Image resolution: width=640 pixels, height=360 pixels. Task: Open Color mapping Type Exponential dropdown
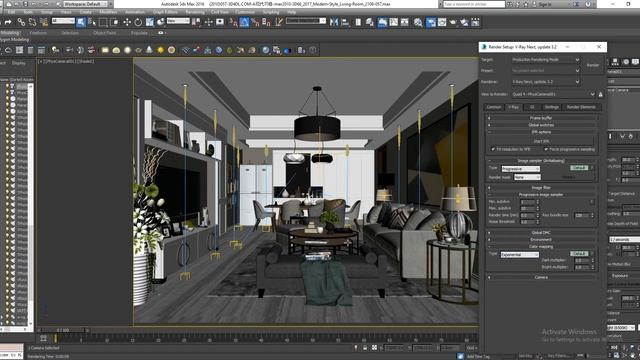(x=520, y=254)
